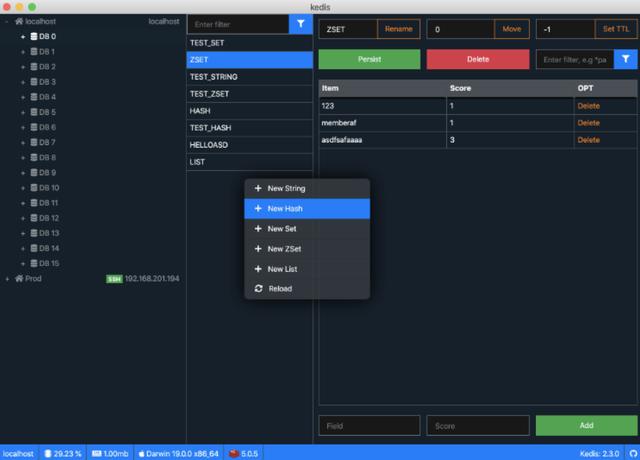Image resolution: width=640 pixels, height=460 pixels.
Task: Focus the database index field showing 0
Action: coord(460,29)
